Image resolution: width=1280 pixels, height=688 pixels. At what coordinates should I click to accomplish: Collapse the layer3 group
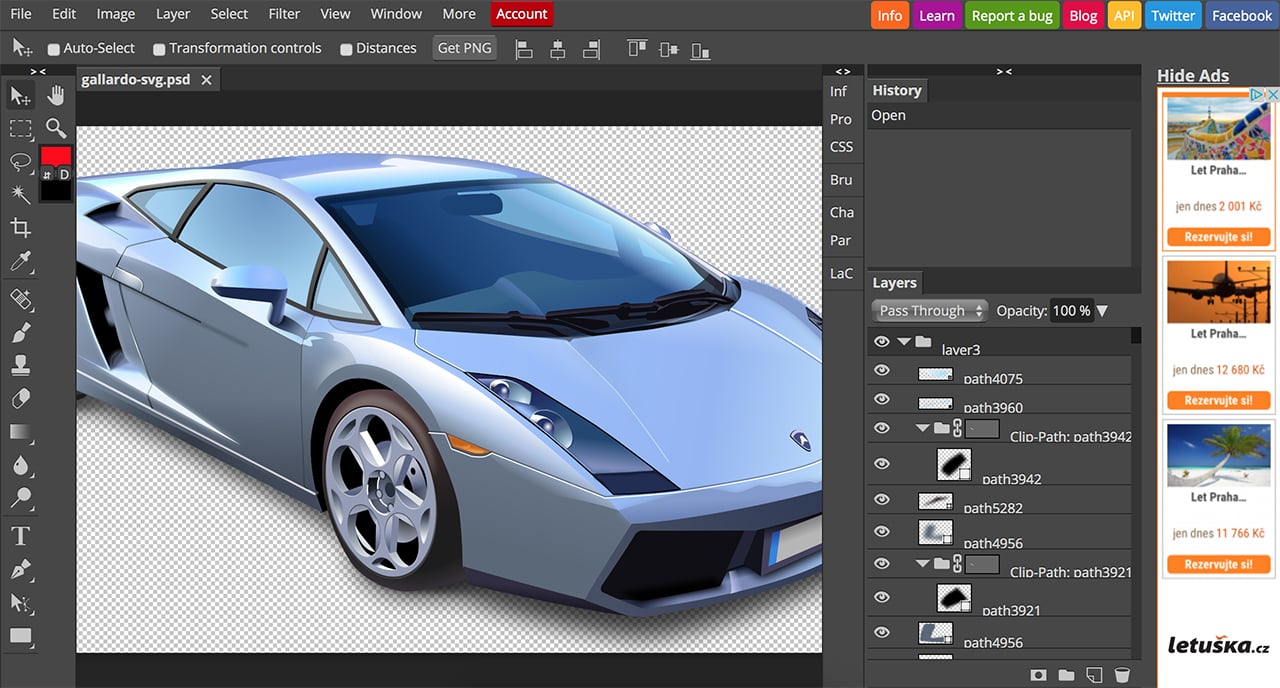(903, 341)
